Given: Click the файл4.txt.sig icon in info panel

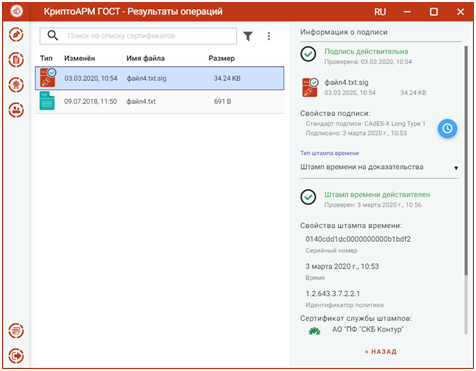Looking at the screenshot, I should [x=310, y=87].
